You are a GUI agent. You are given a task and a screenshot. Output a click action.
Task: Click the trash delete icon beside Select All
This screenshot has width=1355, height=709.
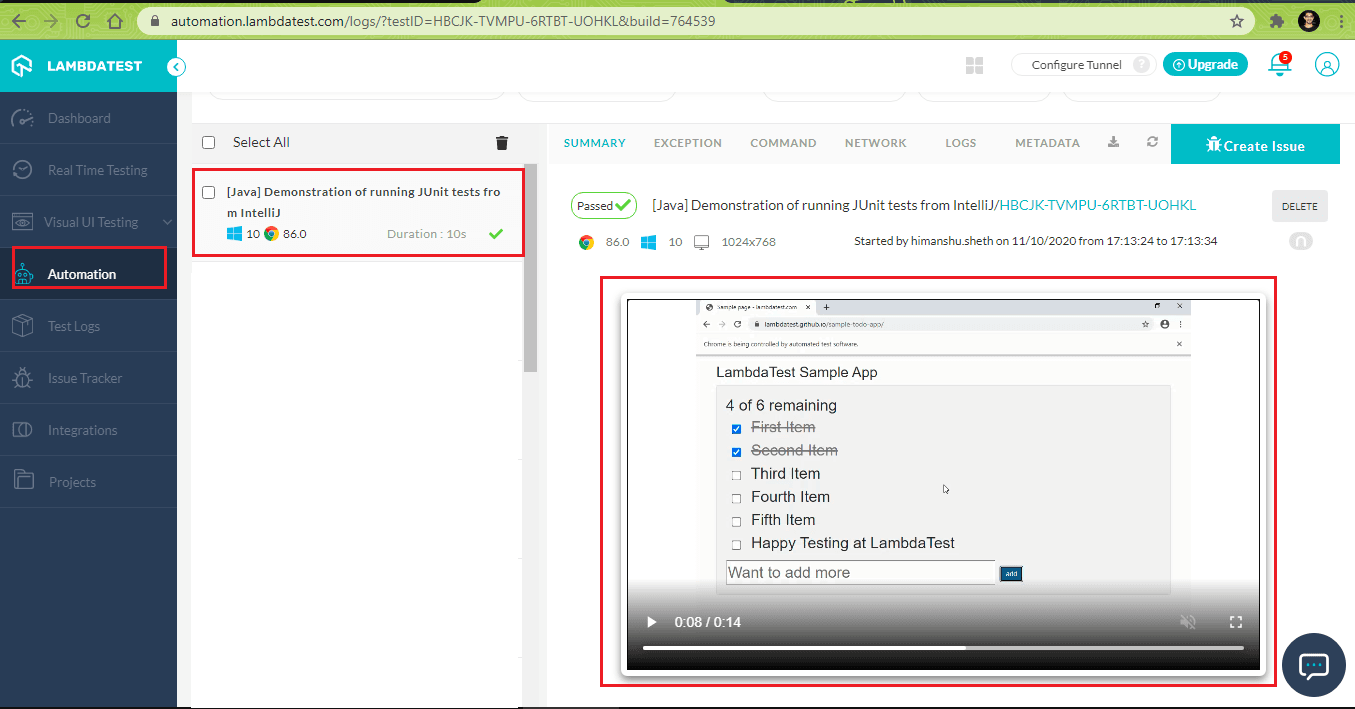[502, 143]
